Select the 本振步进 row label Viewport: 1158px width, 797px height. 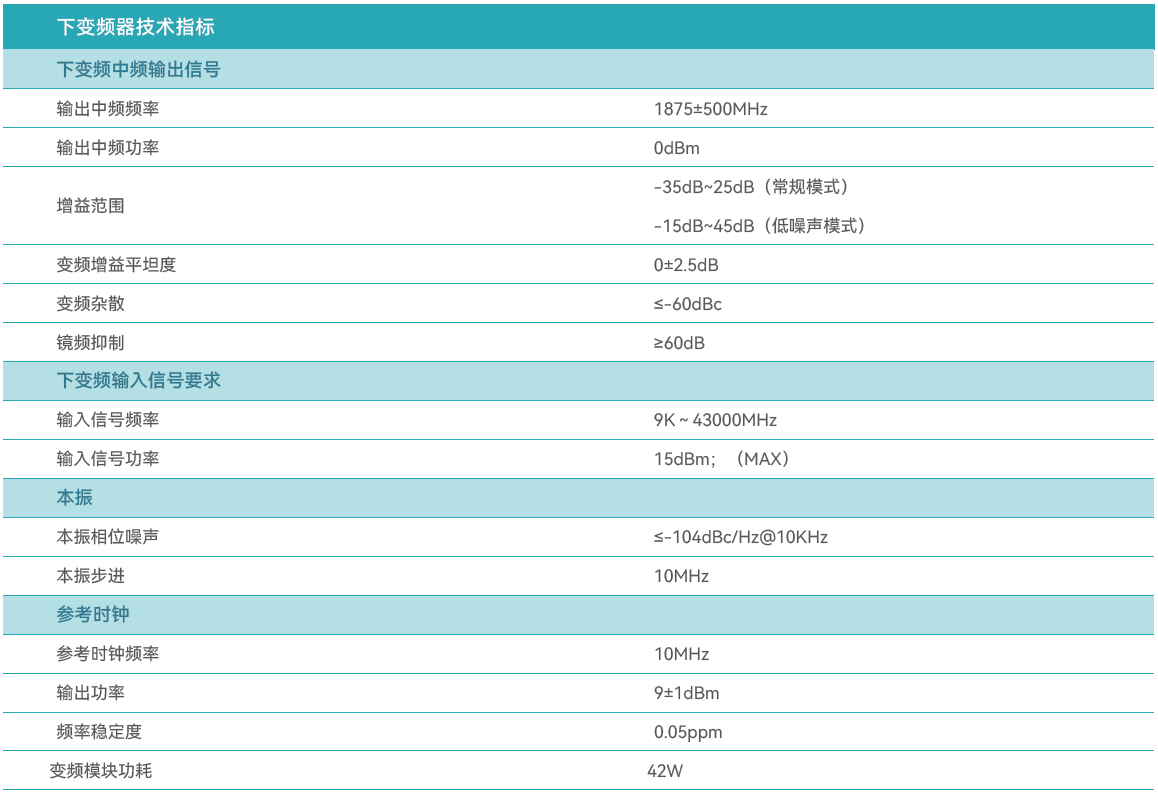pos(91,576)
